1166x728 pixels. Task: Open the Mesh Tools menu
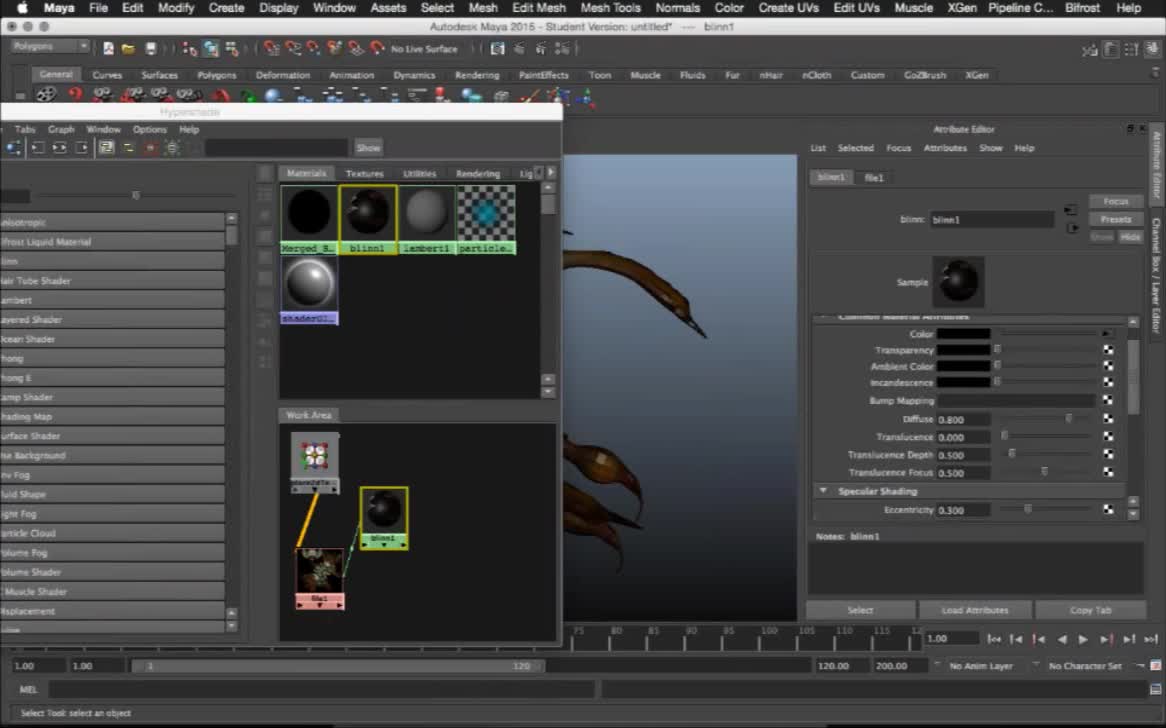click(611, 7)
